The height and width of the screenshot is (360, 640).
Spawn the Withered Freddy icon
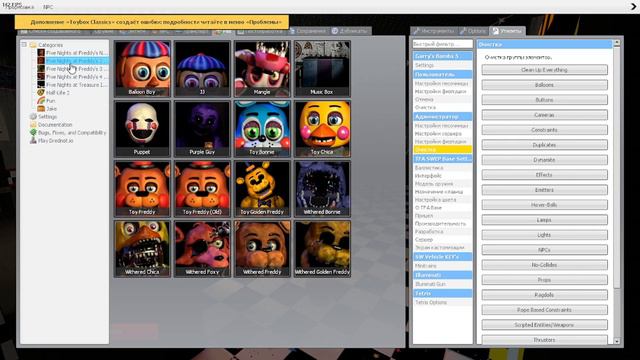tap(262, 249)
